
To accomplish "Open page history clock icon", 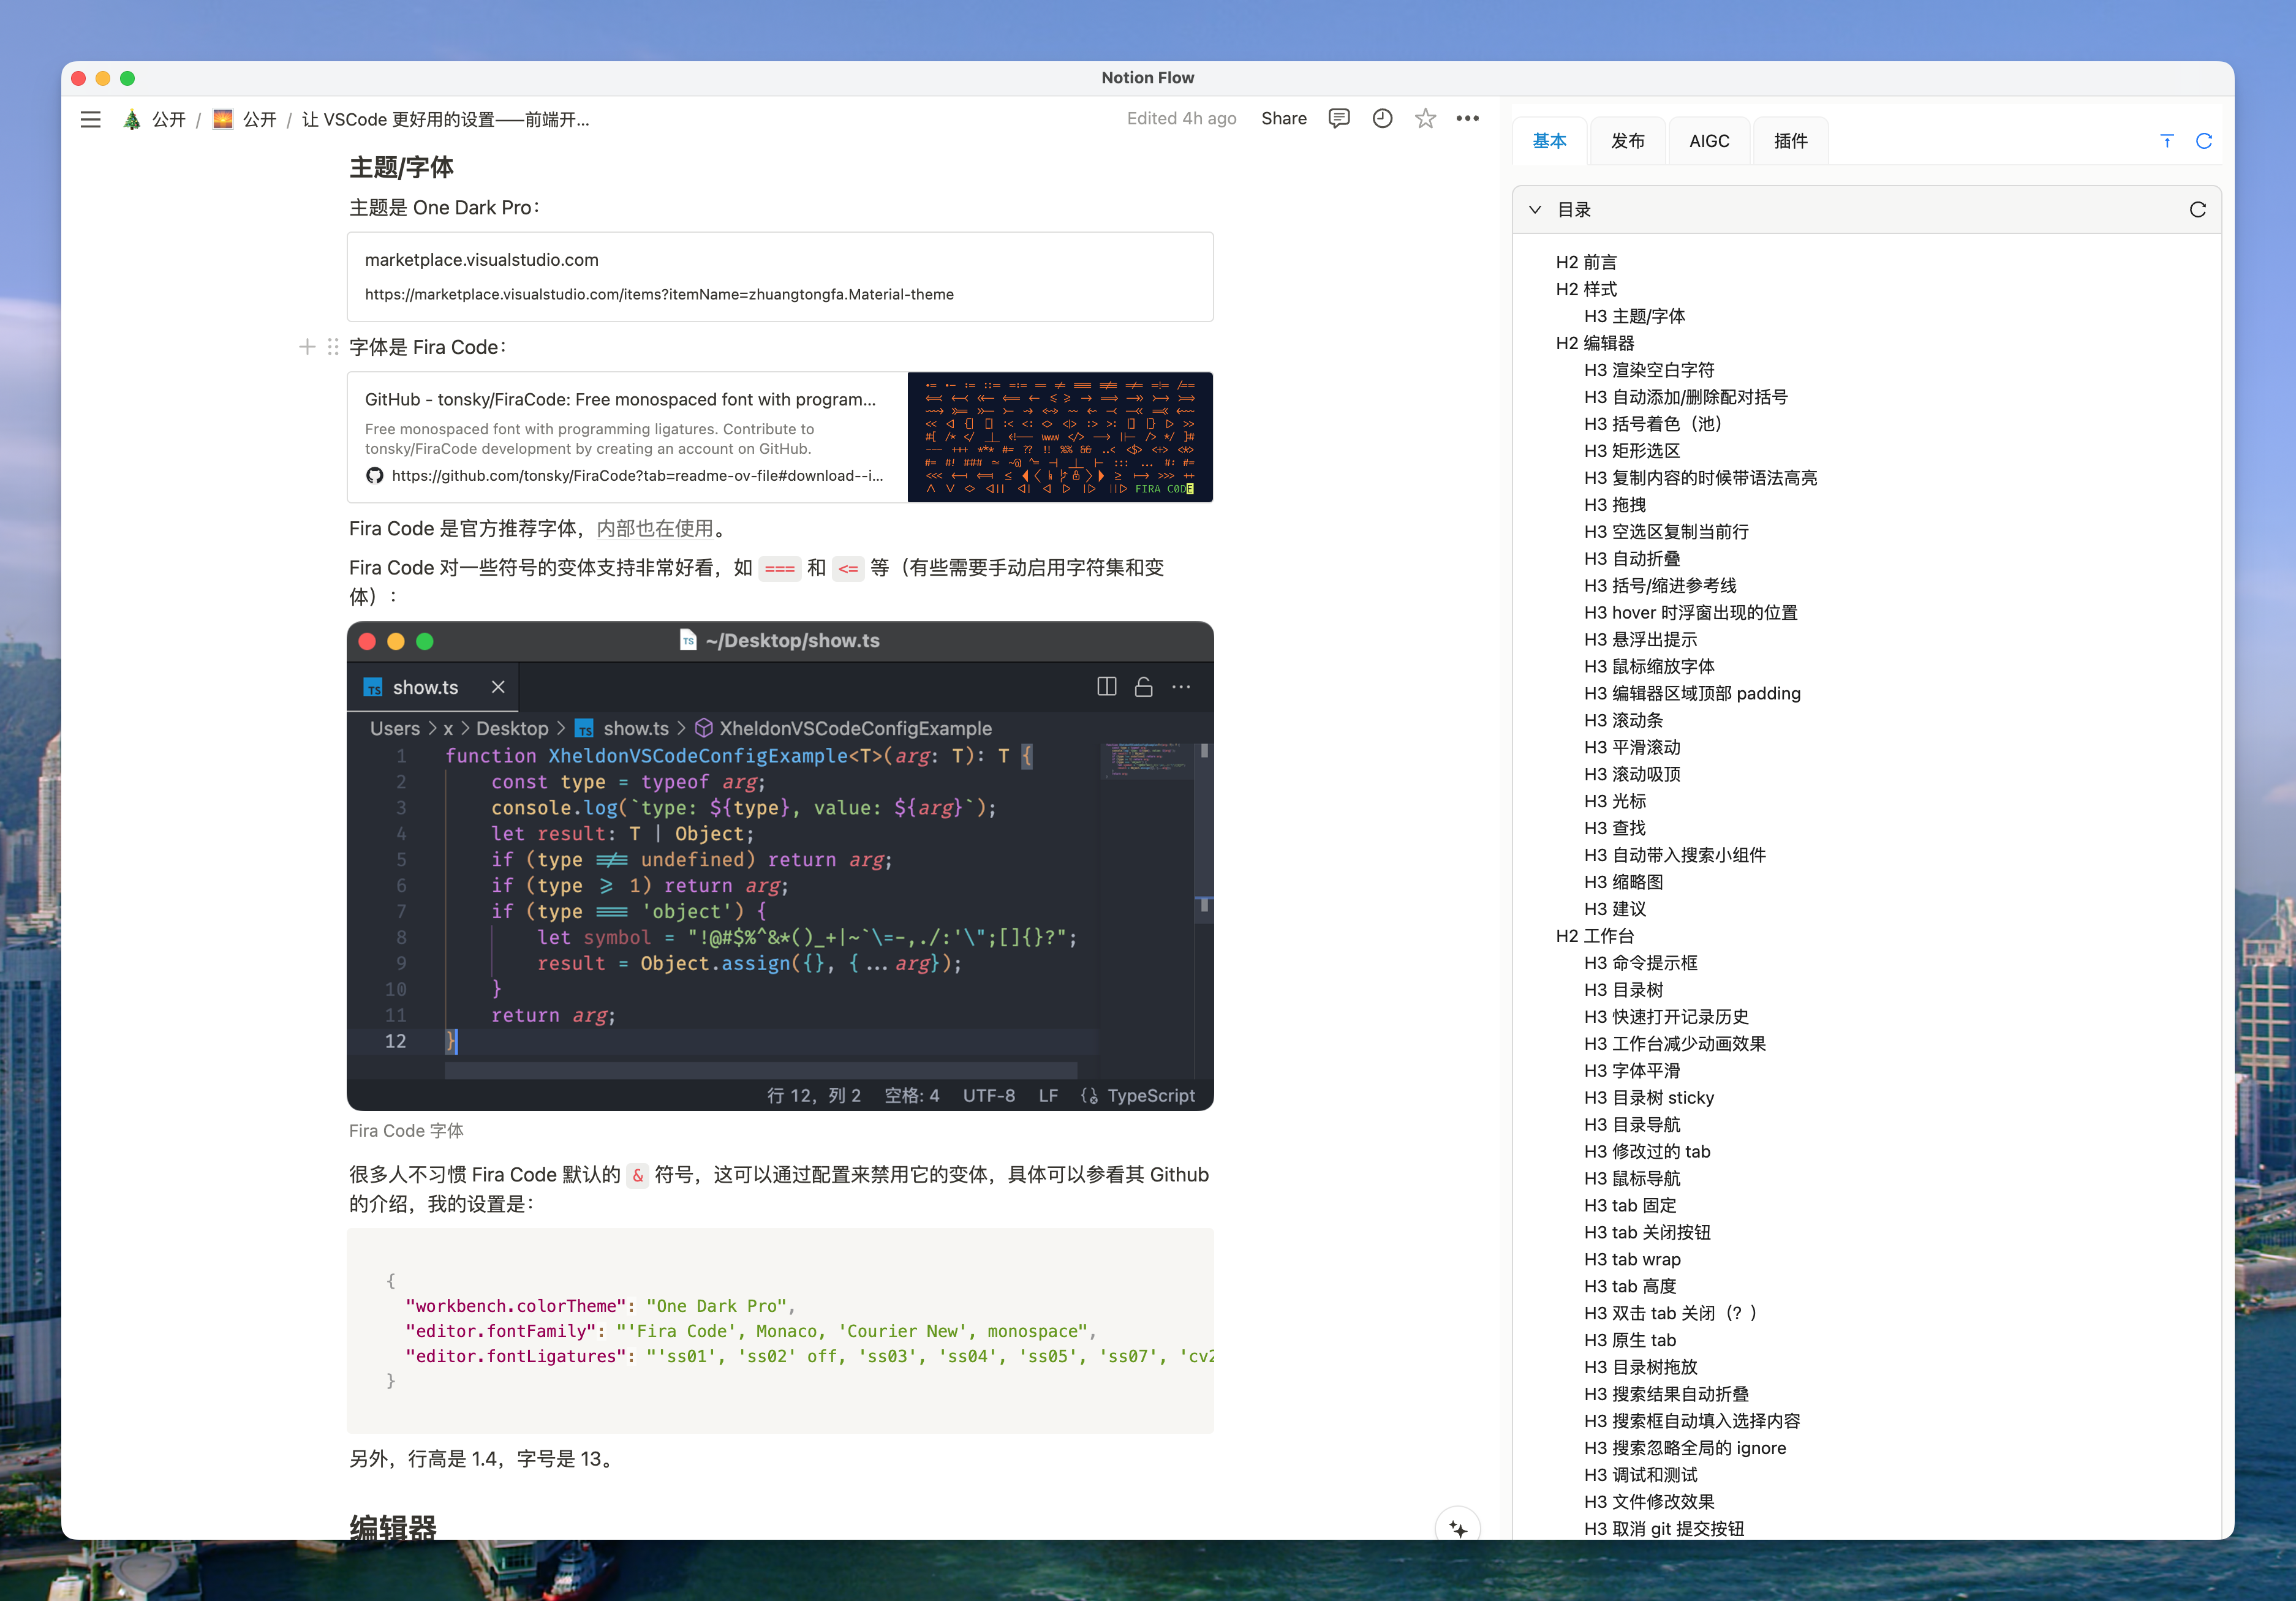I will pyautogui.click(x=1382, y=118).
